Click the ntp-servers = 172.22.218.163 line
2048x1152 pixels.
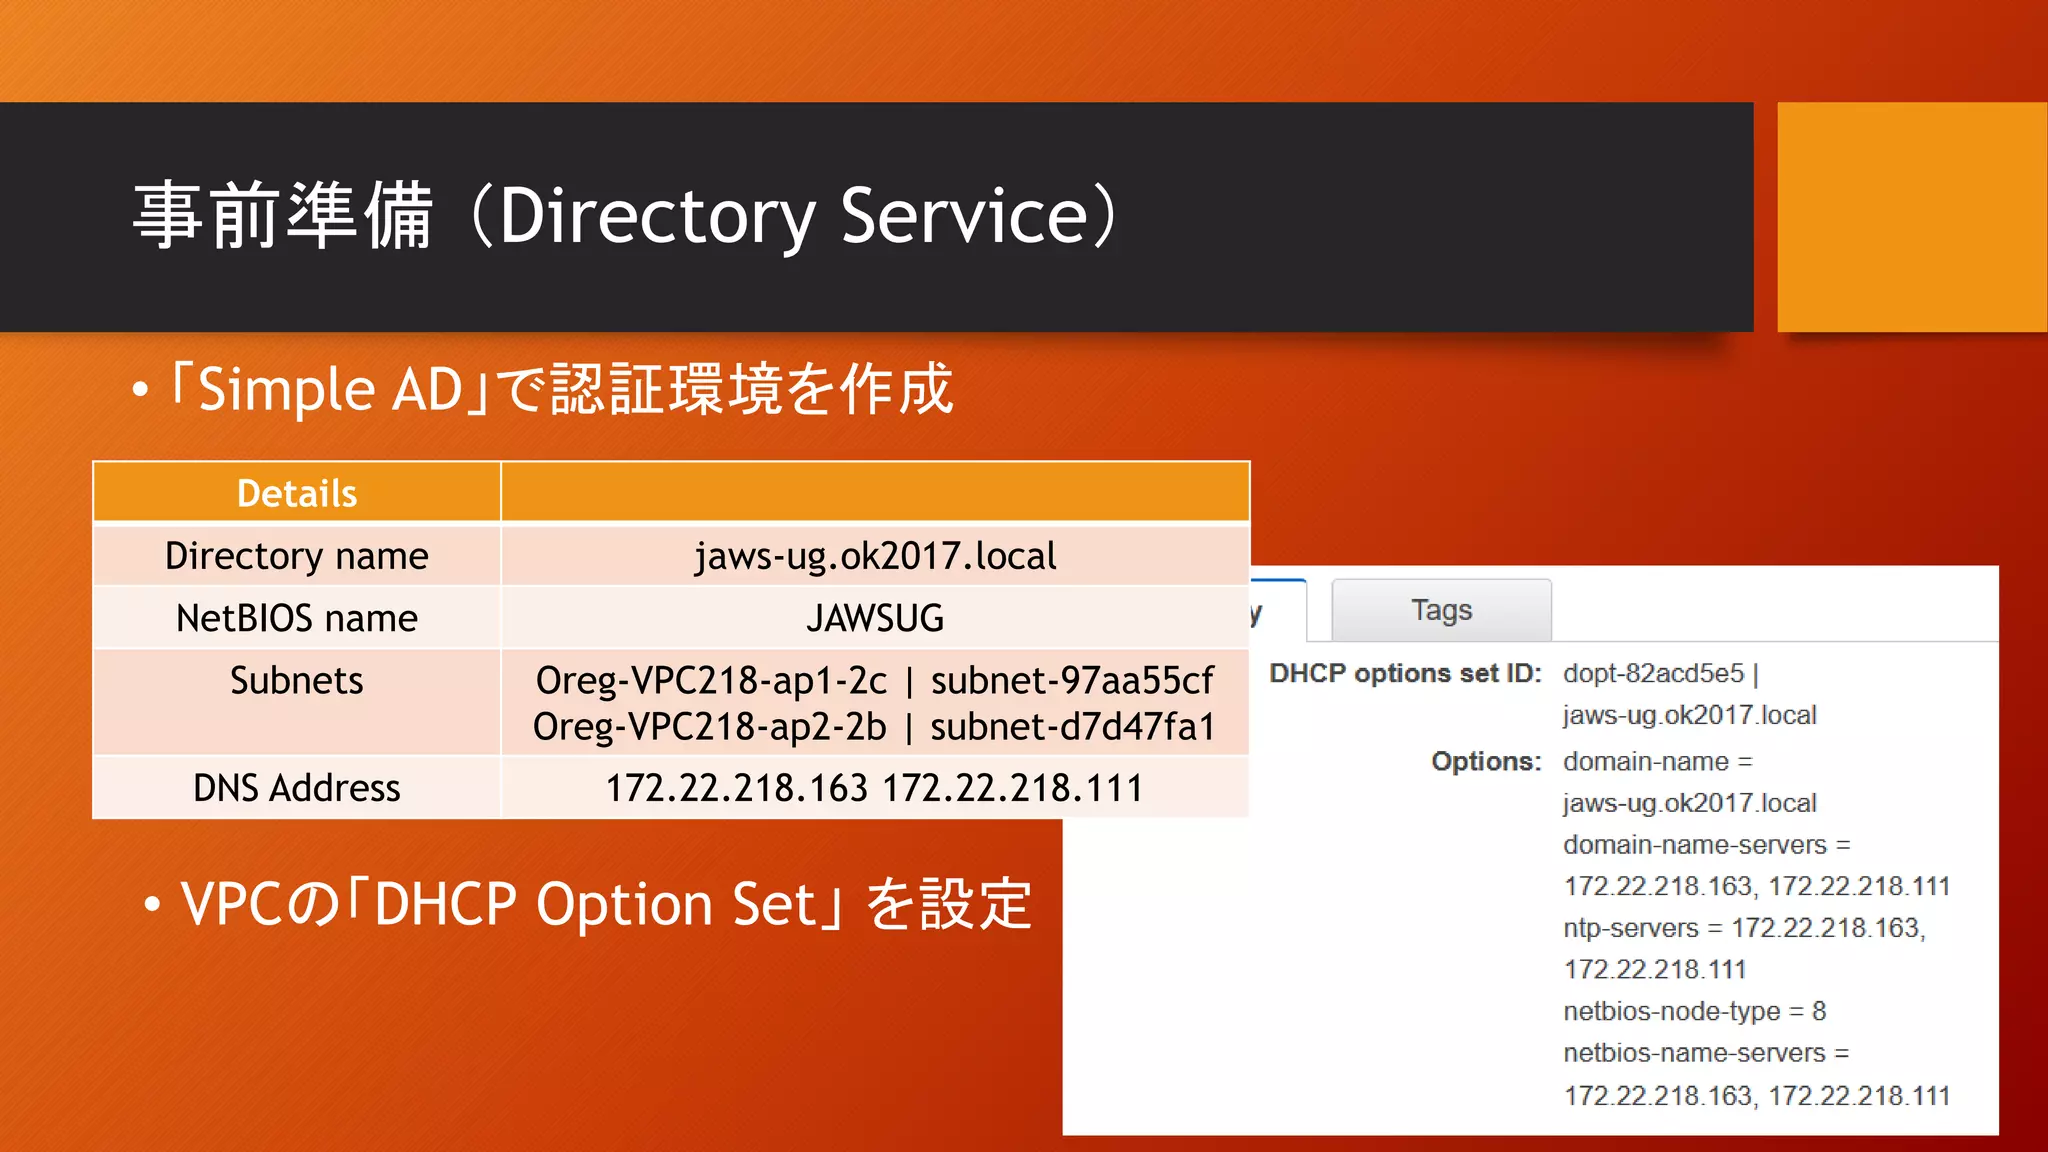1744,928
